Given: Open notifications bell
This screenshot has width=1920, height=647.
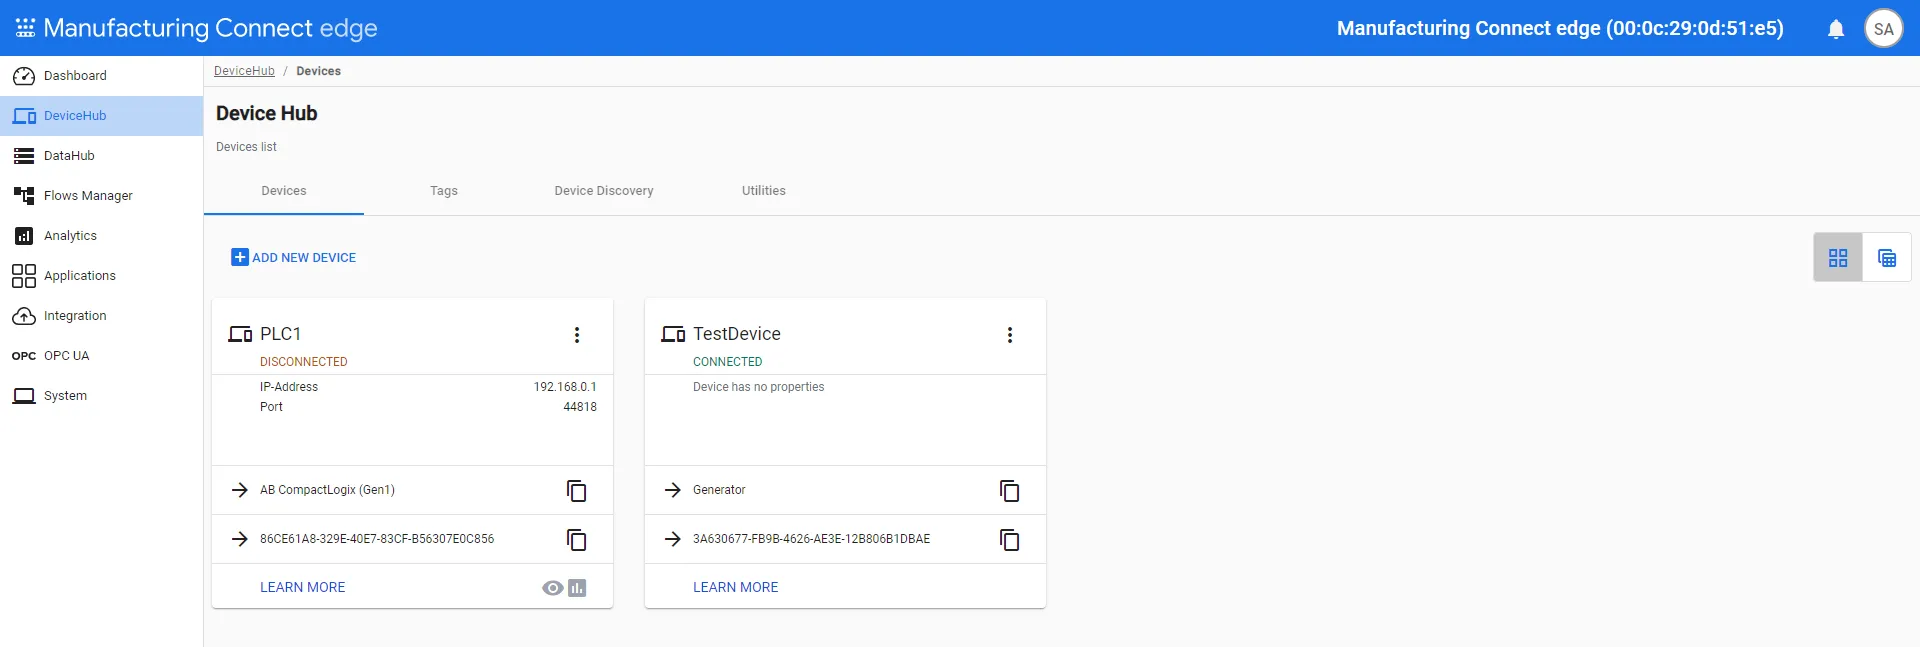Looking at the screenshot, I should tap(1836, 29).
